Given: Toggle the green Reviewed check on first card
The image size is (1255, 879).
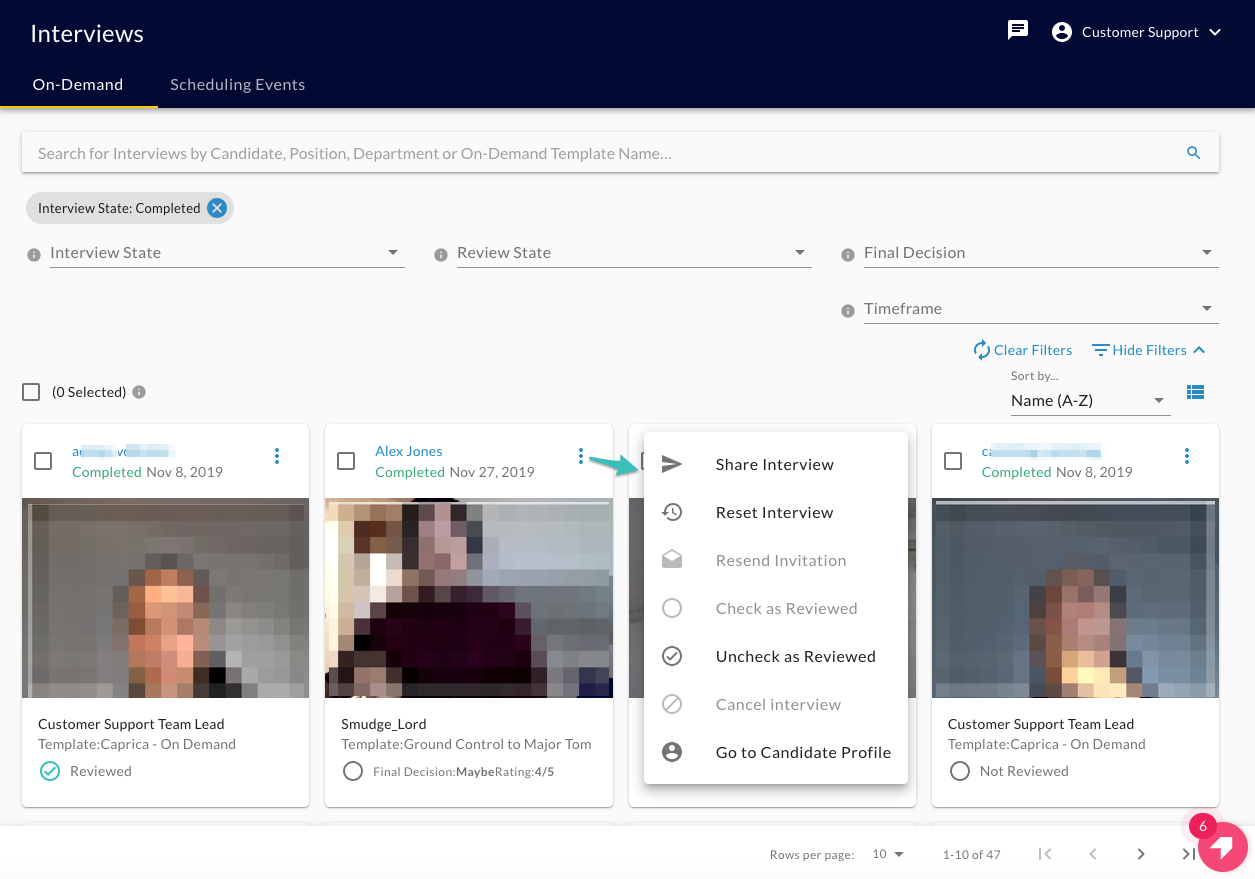Looking at the screenshot, I should [49, 771].
